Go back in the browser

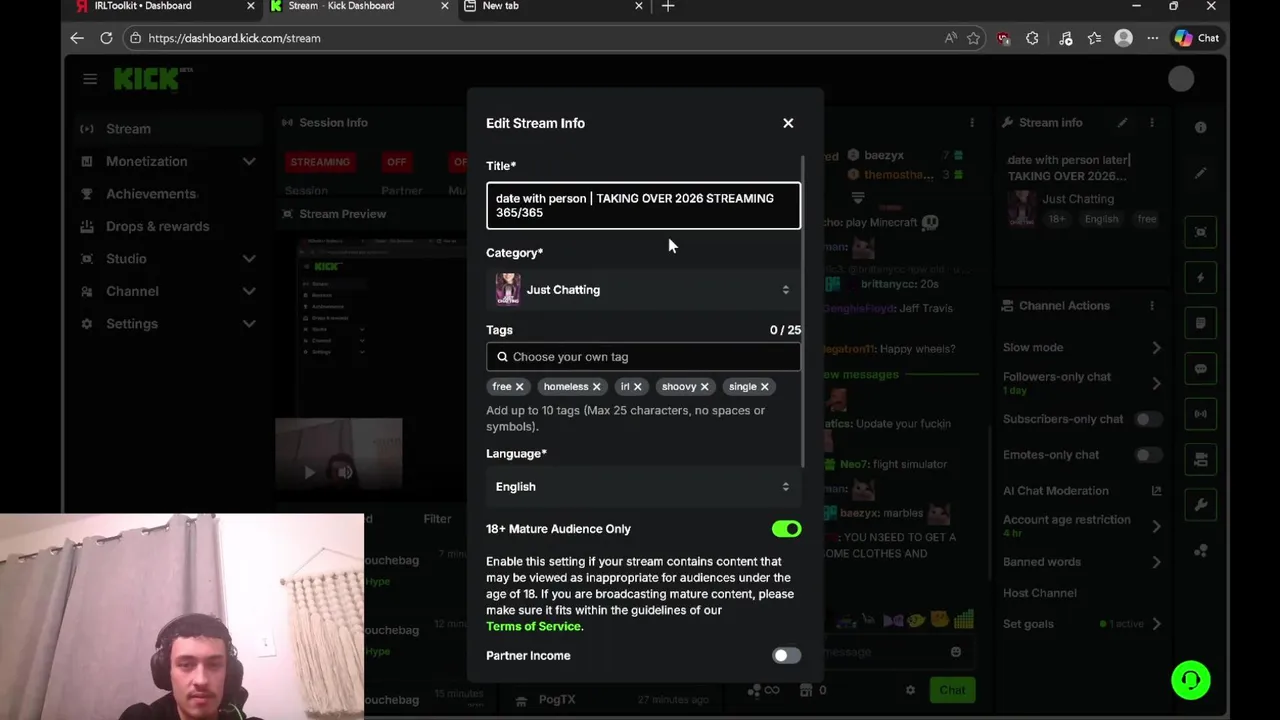[x=77, y=38]
